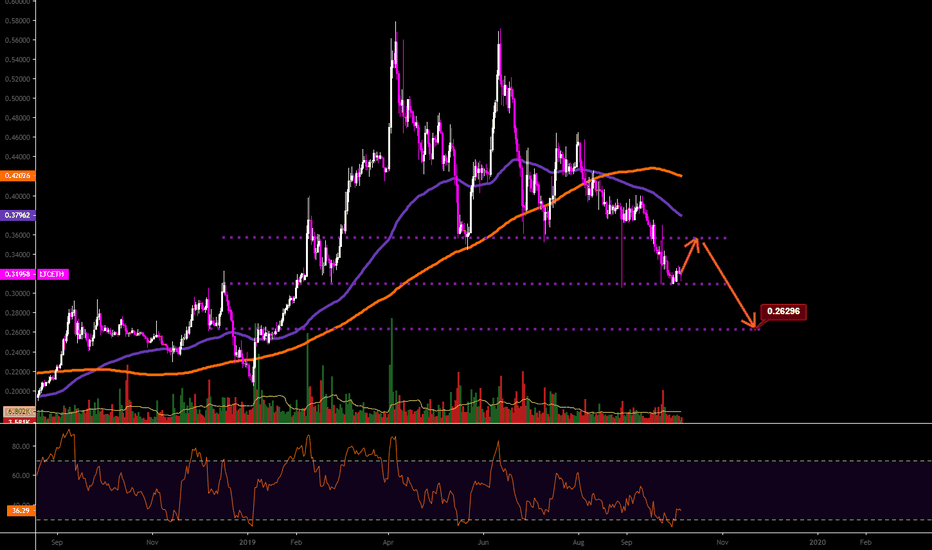Click the Sep label right after Aug
Viewport: 932px width, 550px height.
tap(626, 542)
